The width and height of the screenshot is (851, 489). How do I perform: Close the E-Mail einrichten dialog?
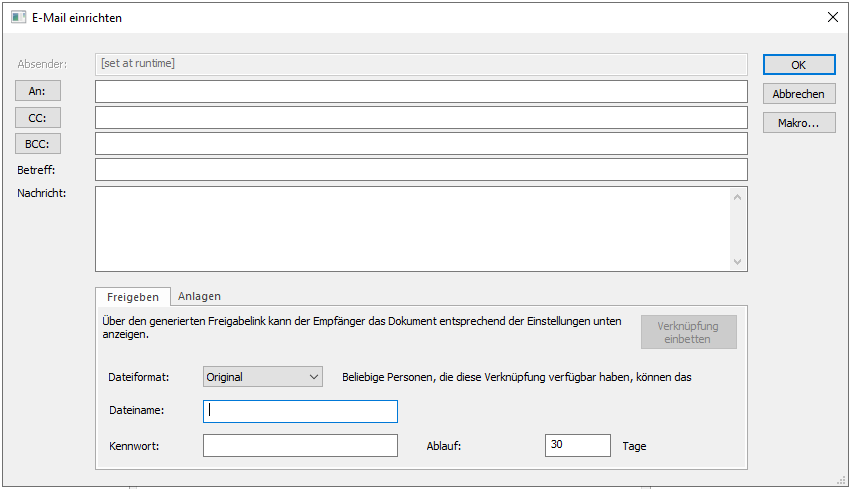[832, 18]
